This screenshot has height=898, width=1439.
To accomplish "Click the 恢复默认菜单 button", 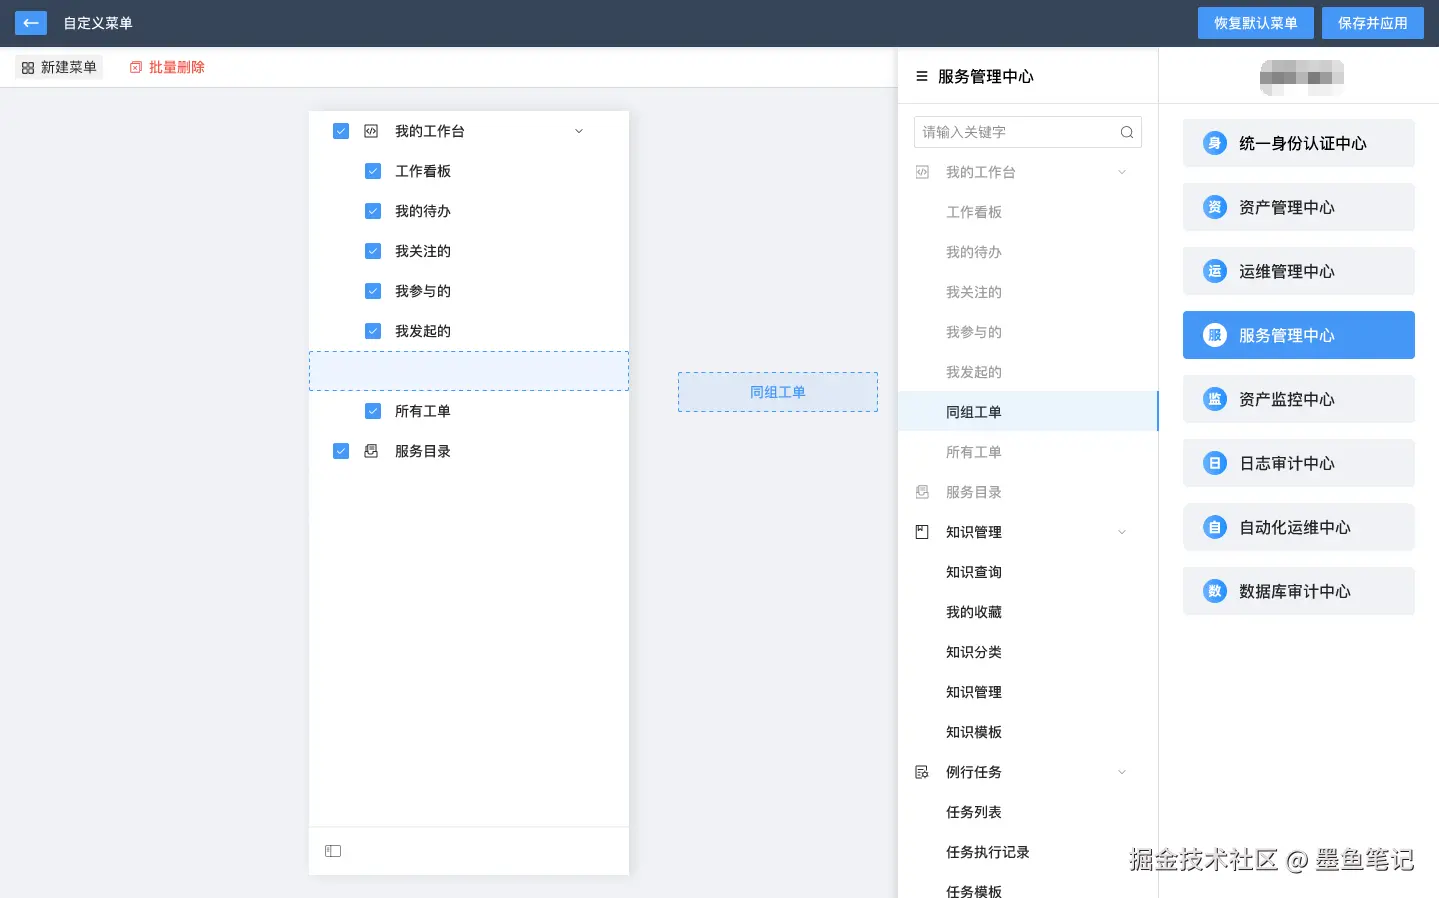I will coord(1255,22).
